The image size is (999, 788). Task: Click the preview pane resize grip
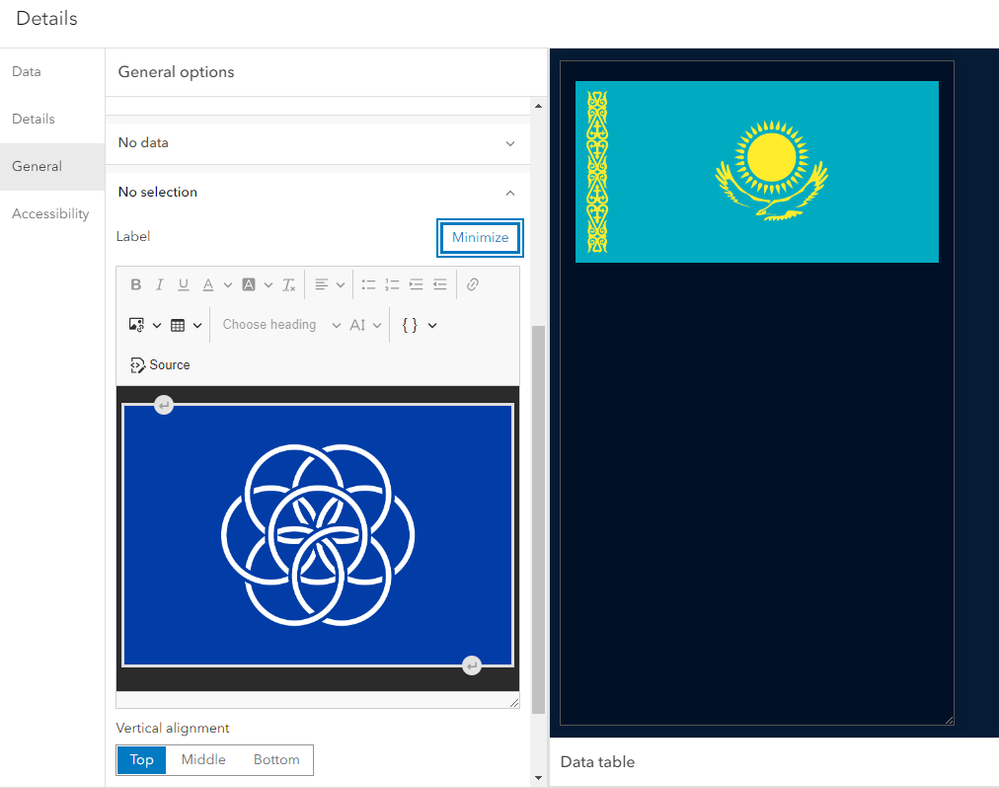[949, 720]
